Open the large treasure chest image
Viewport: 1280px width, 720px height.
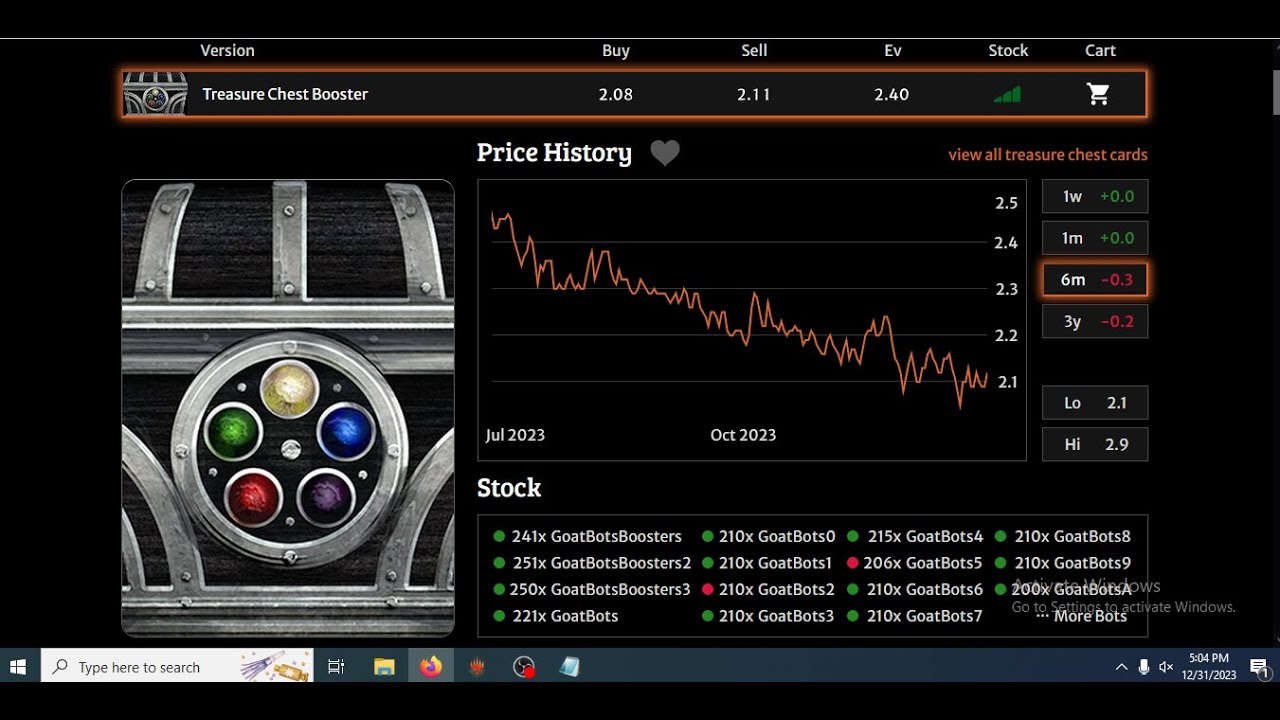288,408
